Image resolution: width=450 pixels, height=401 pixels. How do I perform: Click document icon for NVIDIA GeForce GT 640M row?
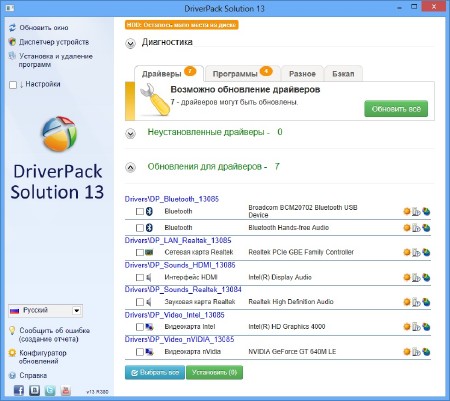pos(416,352)
